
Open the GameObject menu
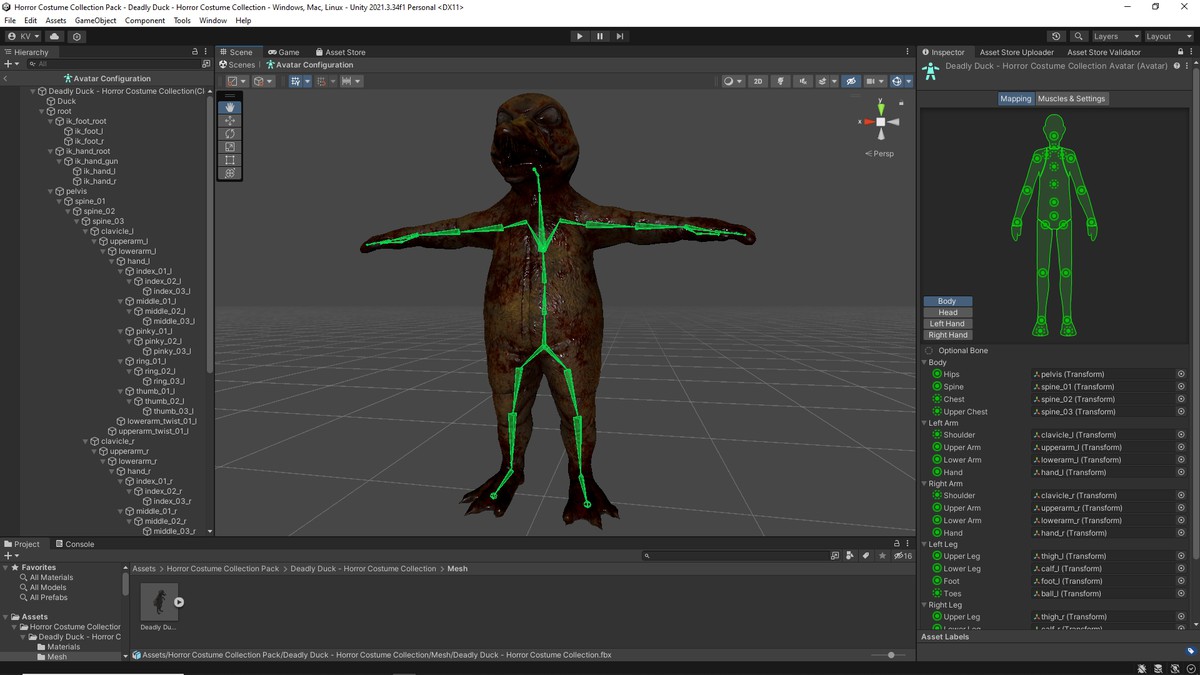95,20
